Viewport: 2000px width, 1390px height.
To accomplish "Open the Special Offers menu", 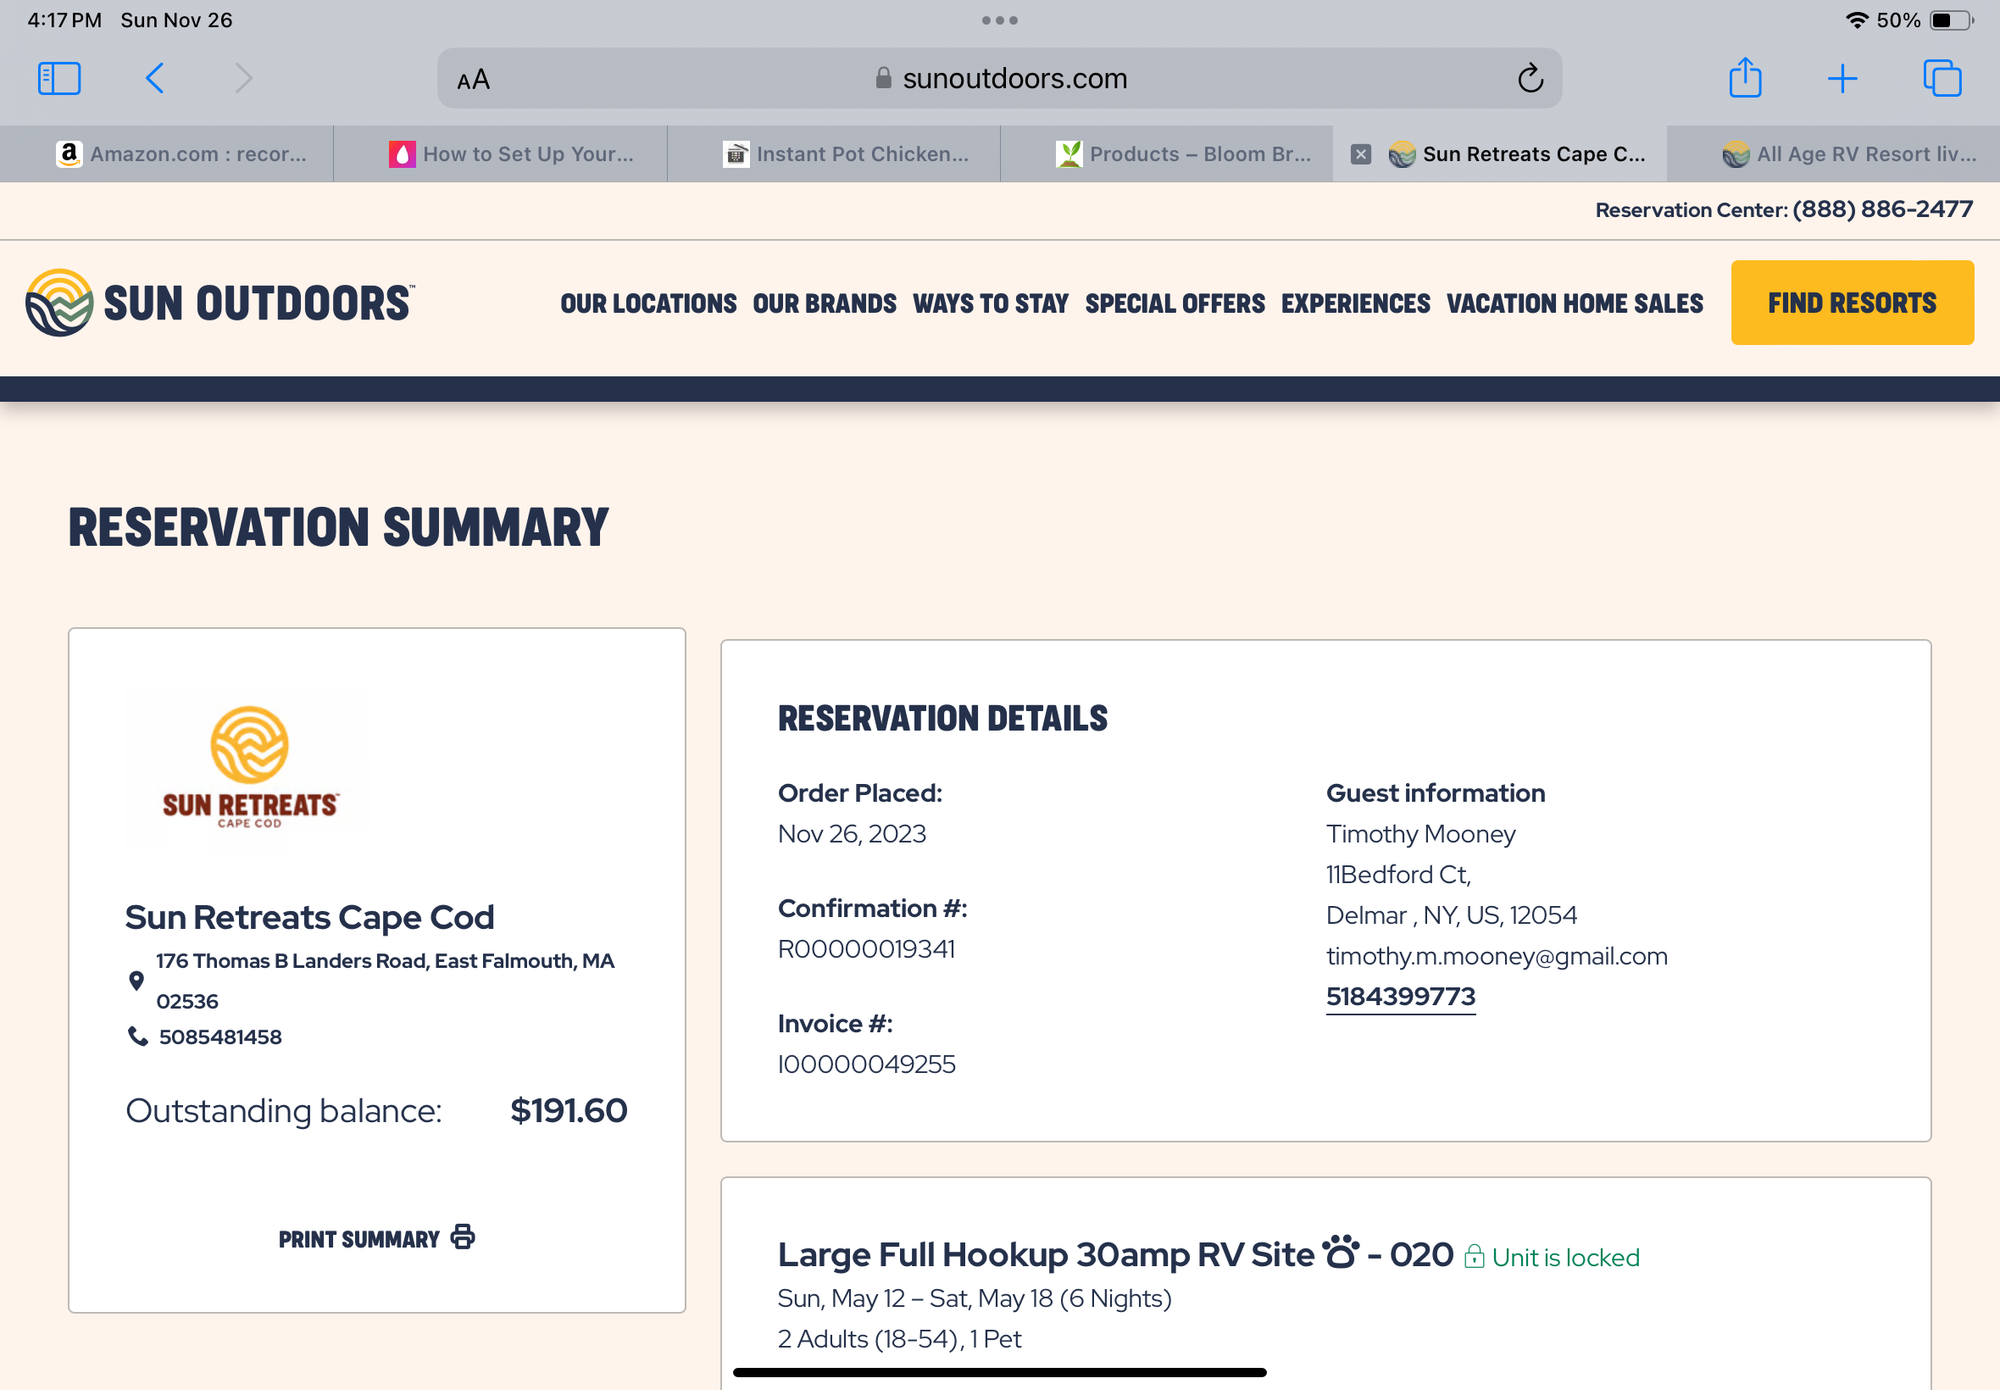I will pyautogui.click(x=1175, y=303).
